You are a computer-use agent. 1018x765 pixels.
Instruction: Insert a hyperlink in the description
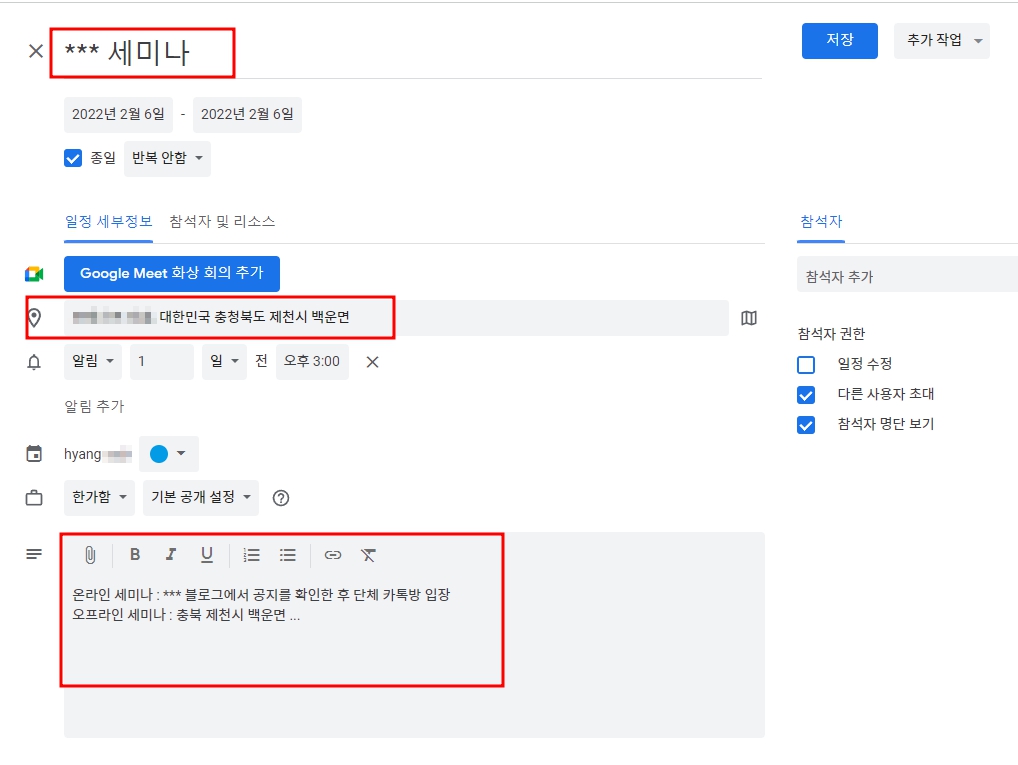[x=333, y=555]
